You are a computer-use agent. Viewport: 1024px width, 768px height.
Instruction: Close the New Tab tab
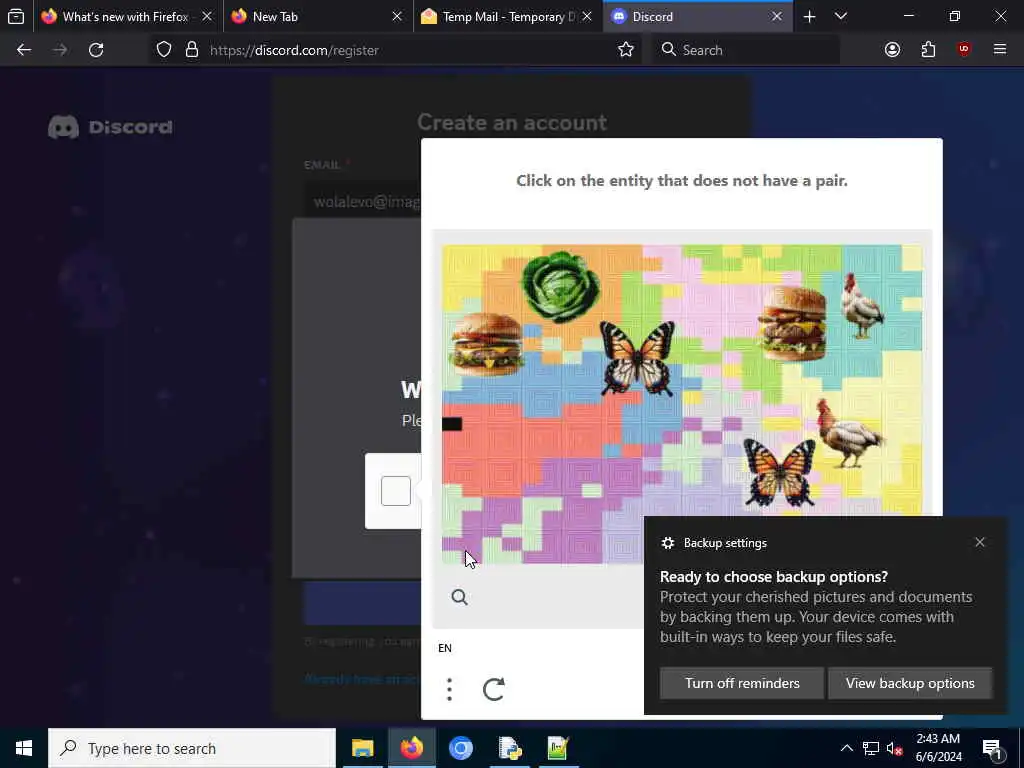(396, 16)
